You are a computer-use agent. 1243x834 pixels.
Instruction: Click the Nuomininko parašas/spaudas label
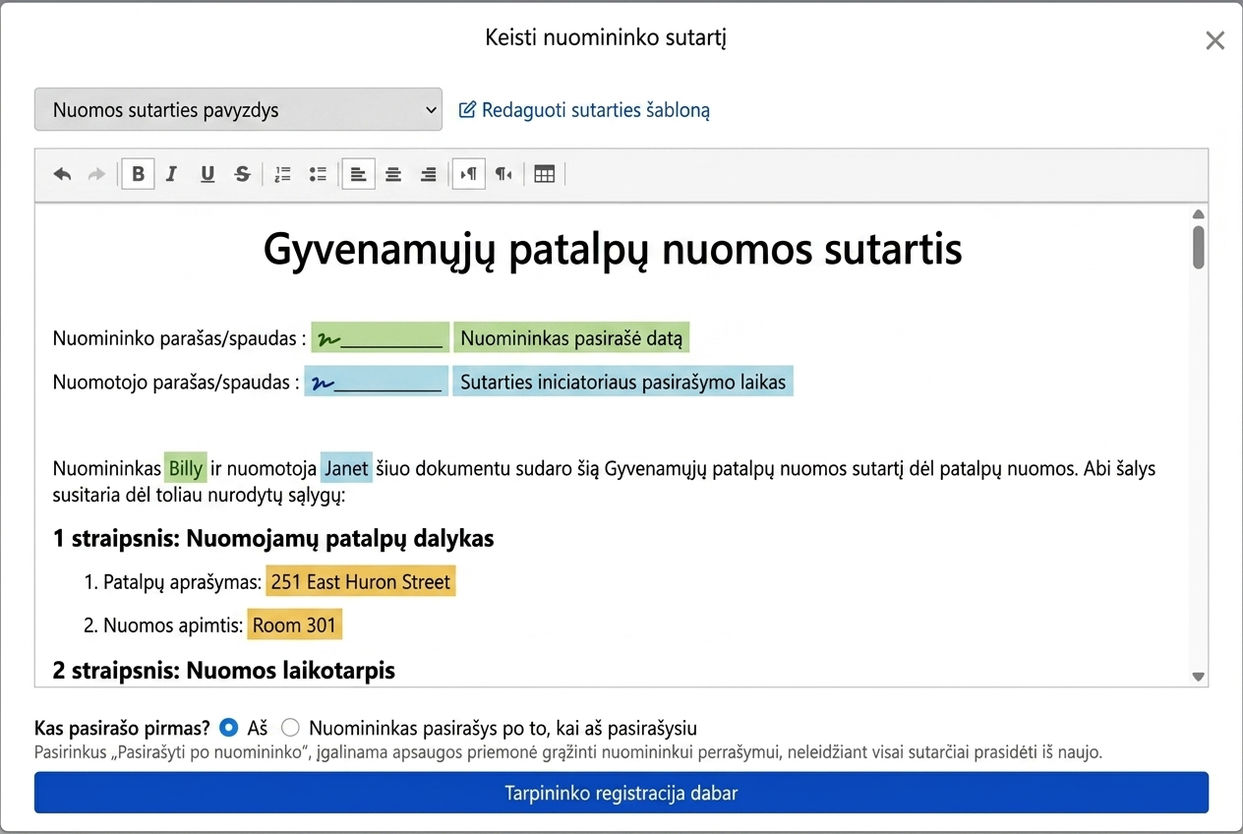179,339
